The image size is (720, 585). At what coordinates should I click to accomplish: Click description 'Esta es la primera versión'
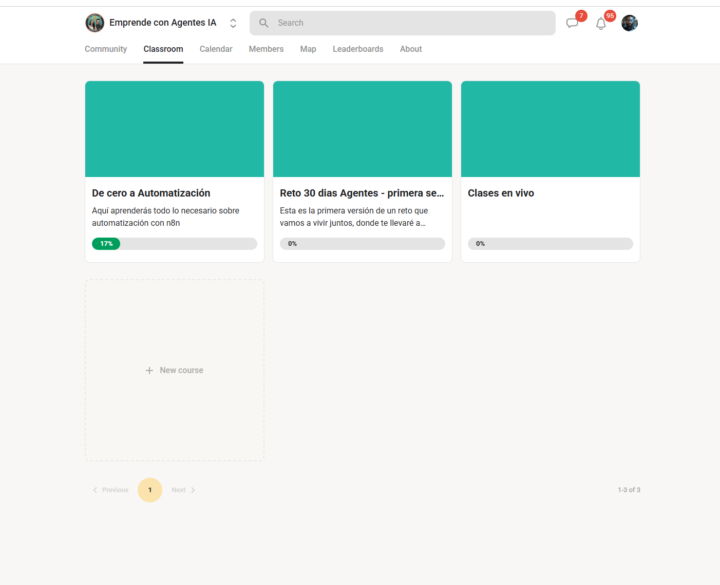354,217
